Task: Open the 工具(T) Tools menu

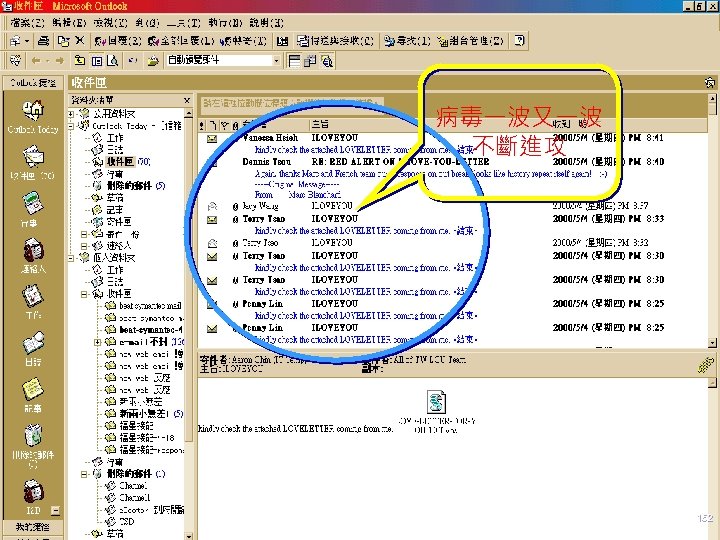Action: point(183,22)
